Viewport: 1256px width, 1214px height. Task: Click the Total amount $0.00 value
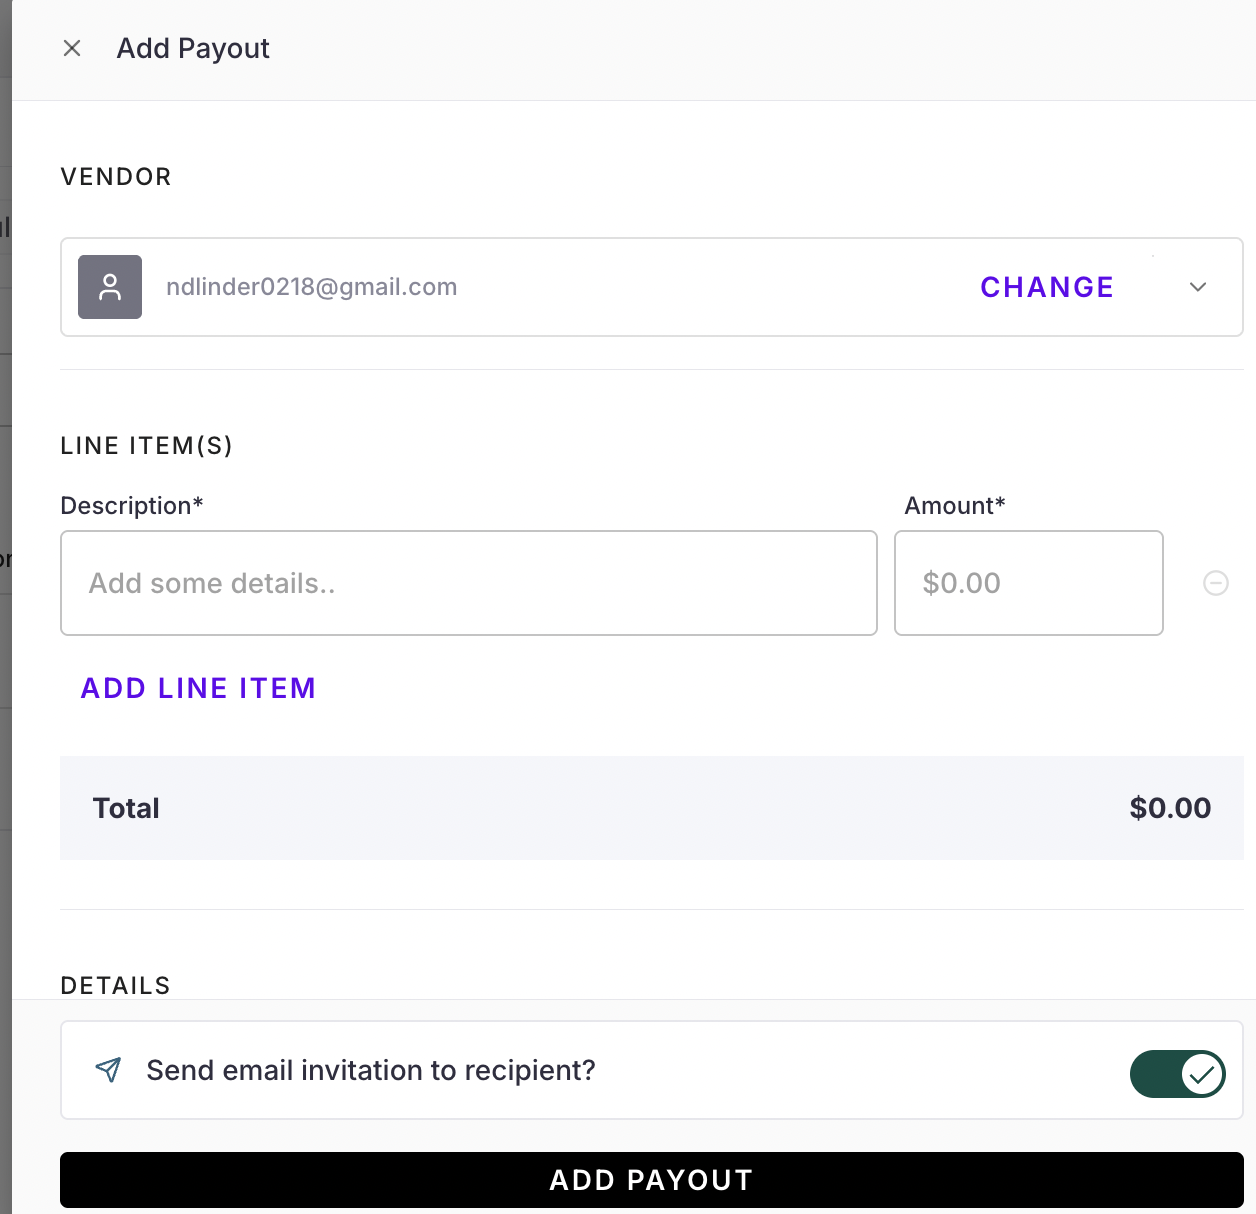(1170, 808)
